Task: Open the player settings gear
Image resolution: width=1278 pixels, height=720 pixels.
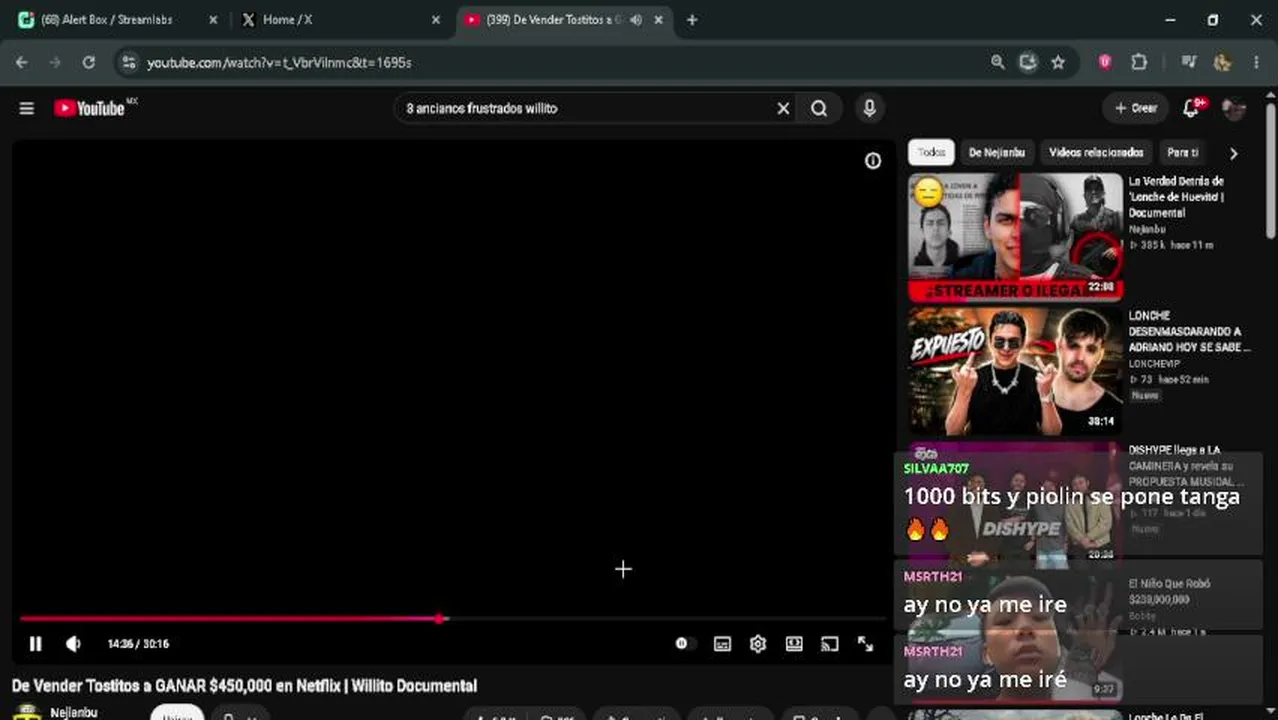Action: tap(758, 644)
